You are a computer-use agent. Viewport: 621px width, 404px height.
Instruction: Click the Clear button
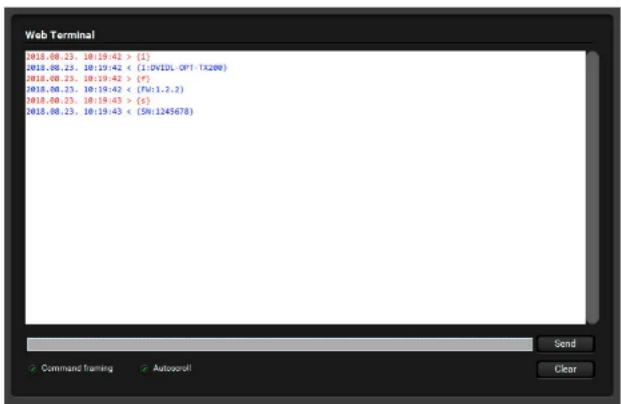coord(566,369)
